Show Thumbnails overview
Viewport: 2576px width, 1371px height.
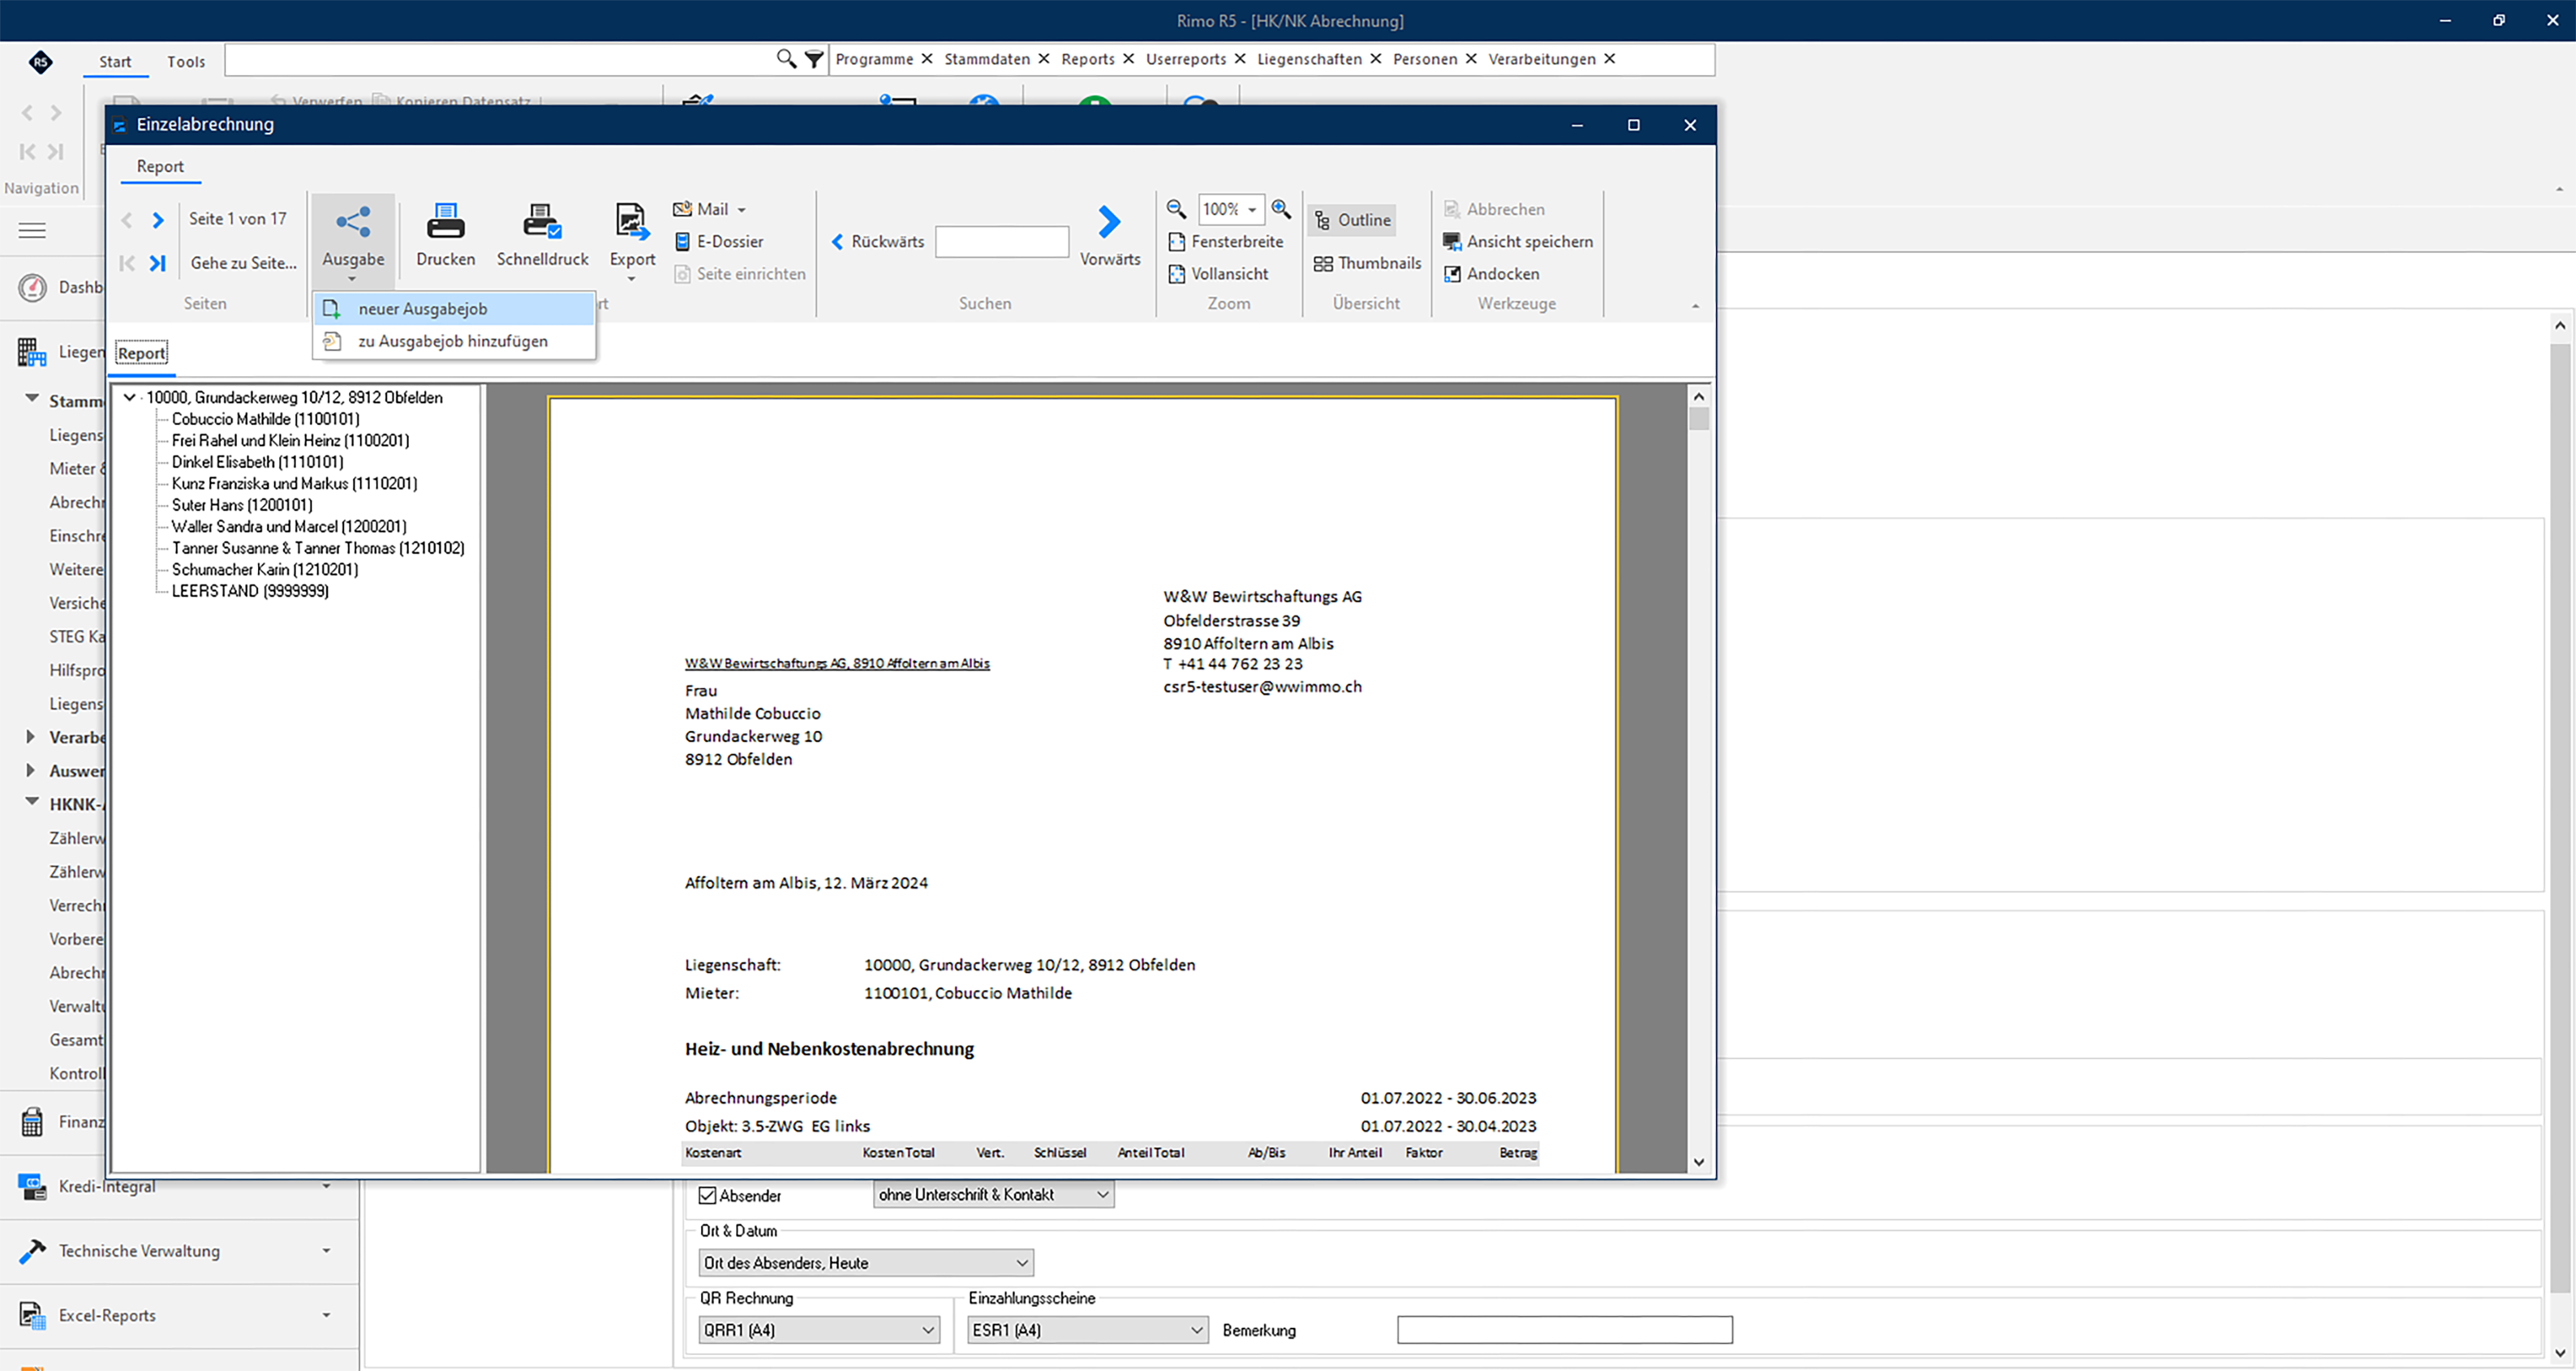[1367, 263]
